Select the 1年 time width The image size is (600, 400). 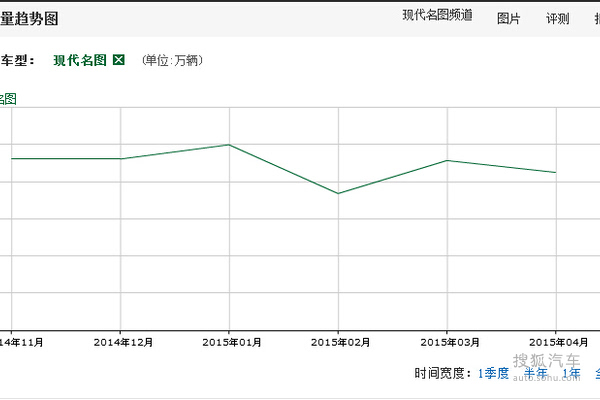pyautogui.click(x=571, y=373)
